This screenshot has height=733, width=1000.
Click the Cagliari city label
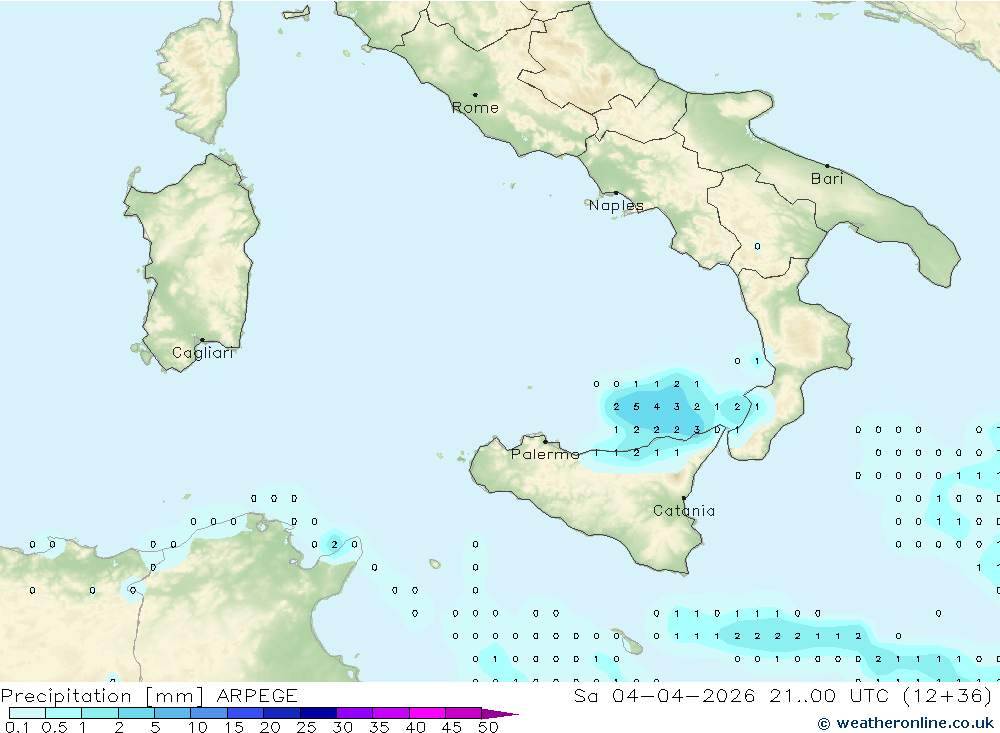(x=203, y=353)
